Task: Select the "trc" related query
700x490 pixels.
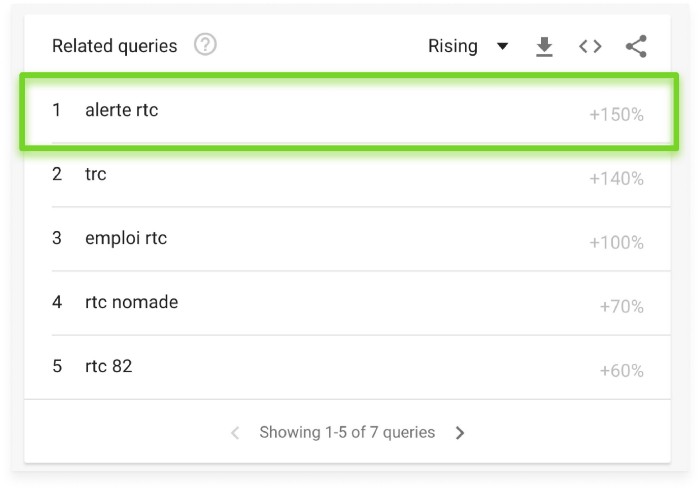Action: click(96, 174)
